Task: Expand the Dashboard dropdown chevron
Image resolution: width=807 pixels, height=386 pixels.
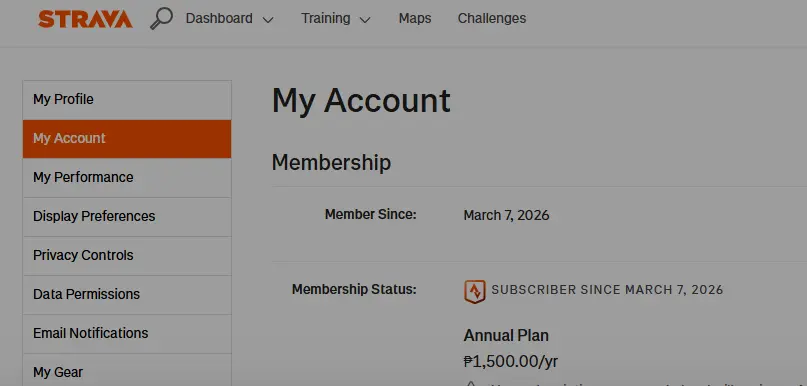Action: [268, 20]
